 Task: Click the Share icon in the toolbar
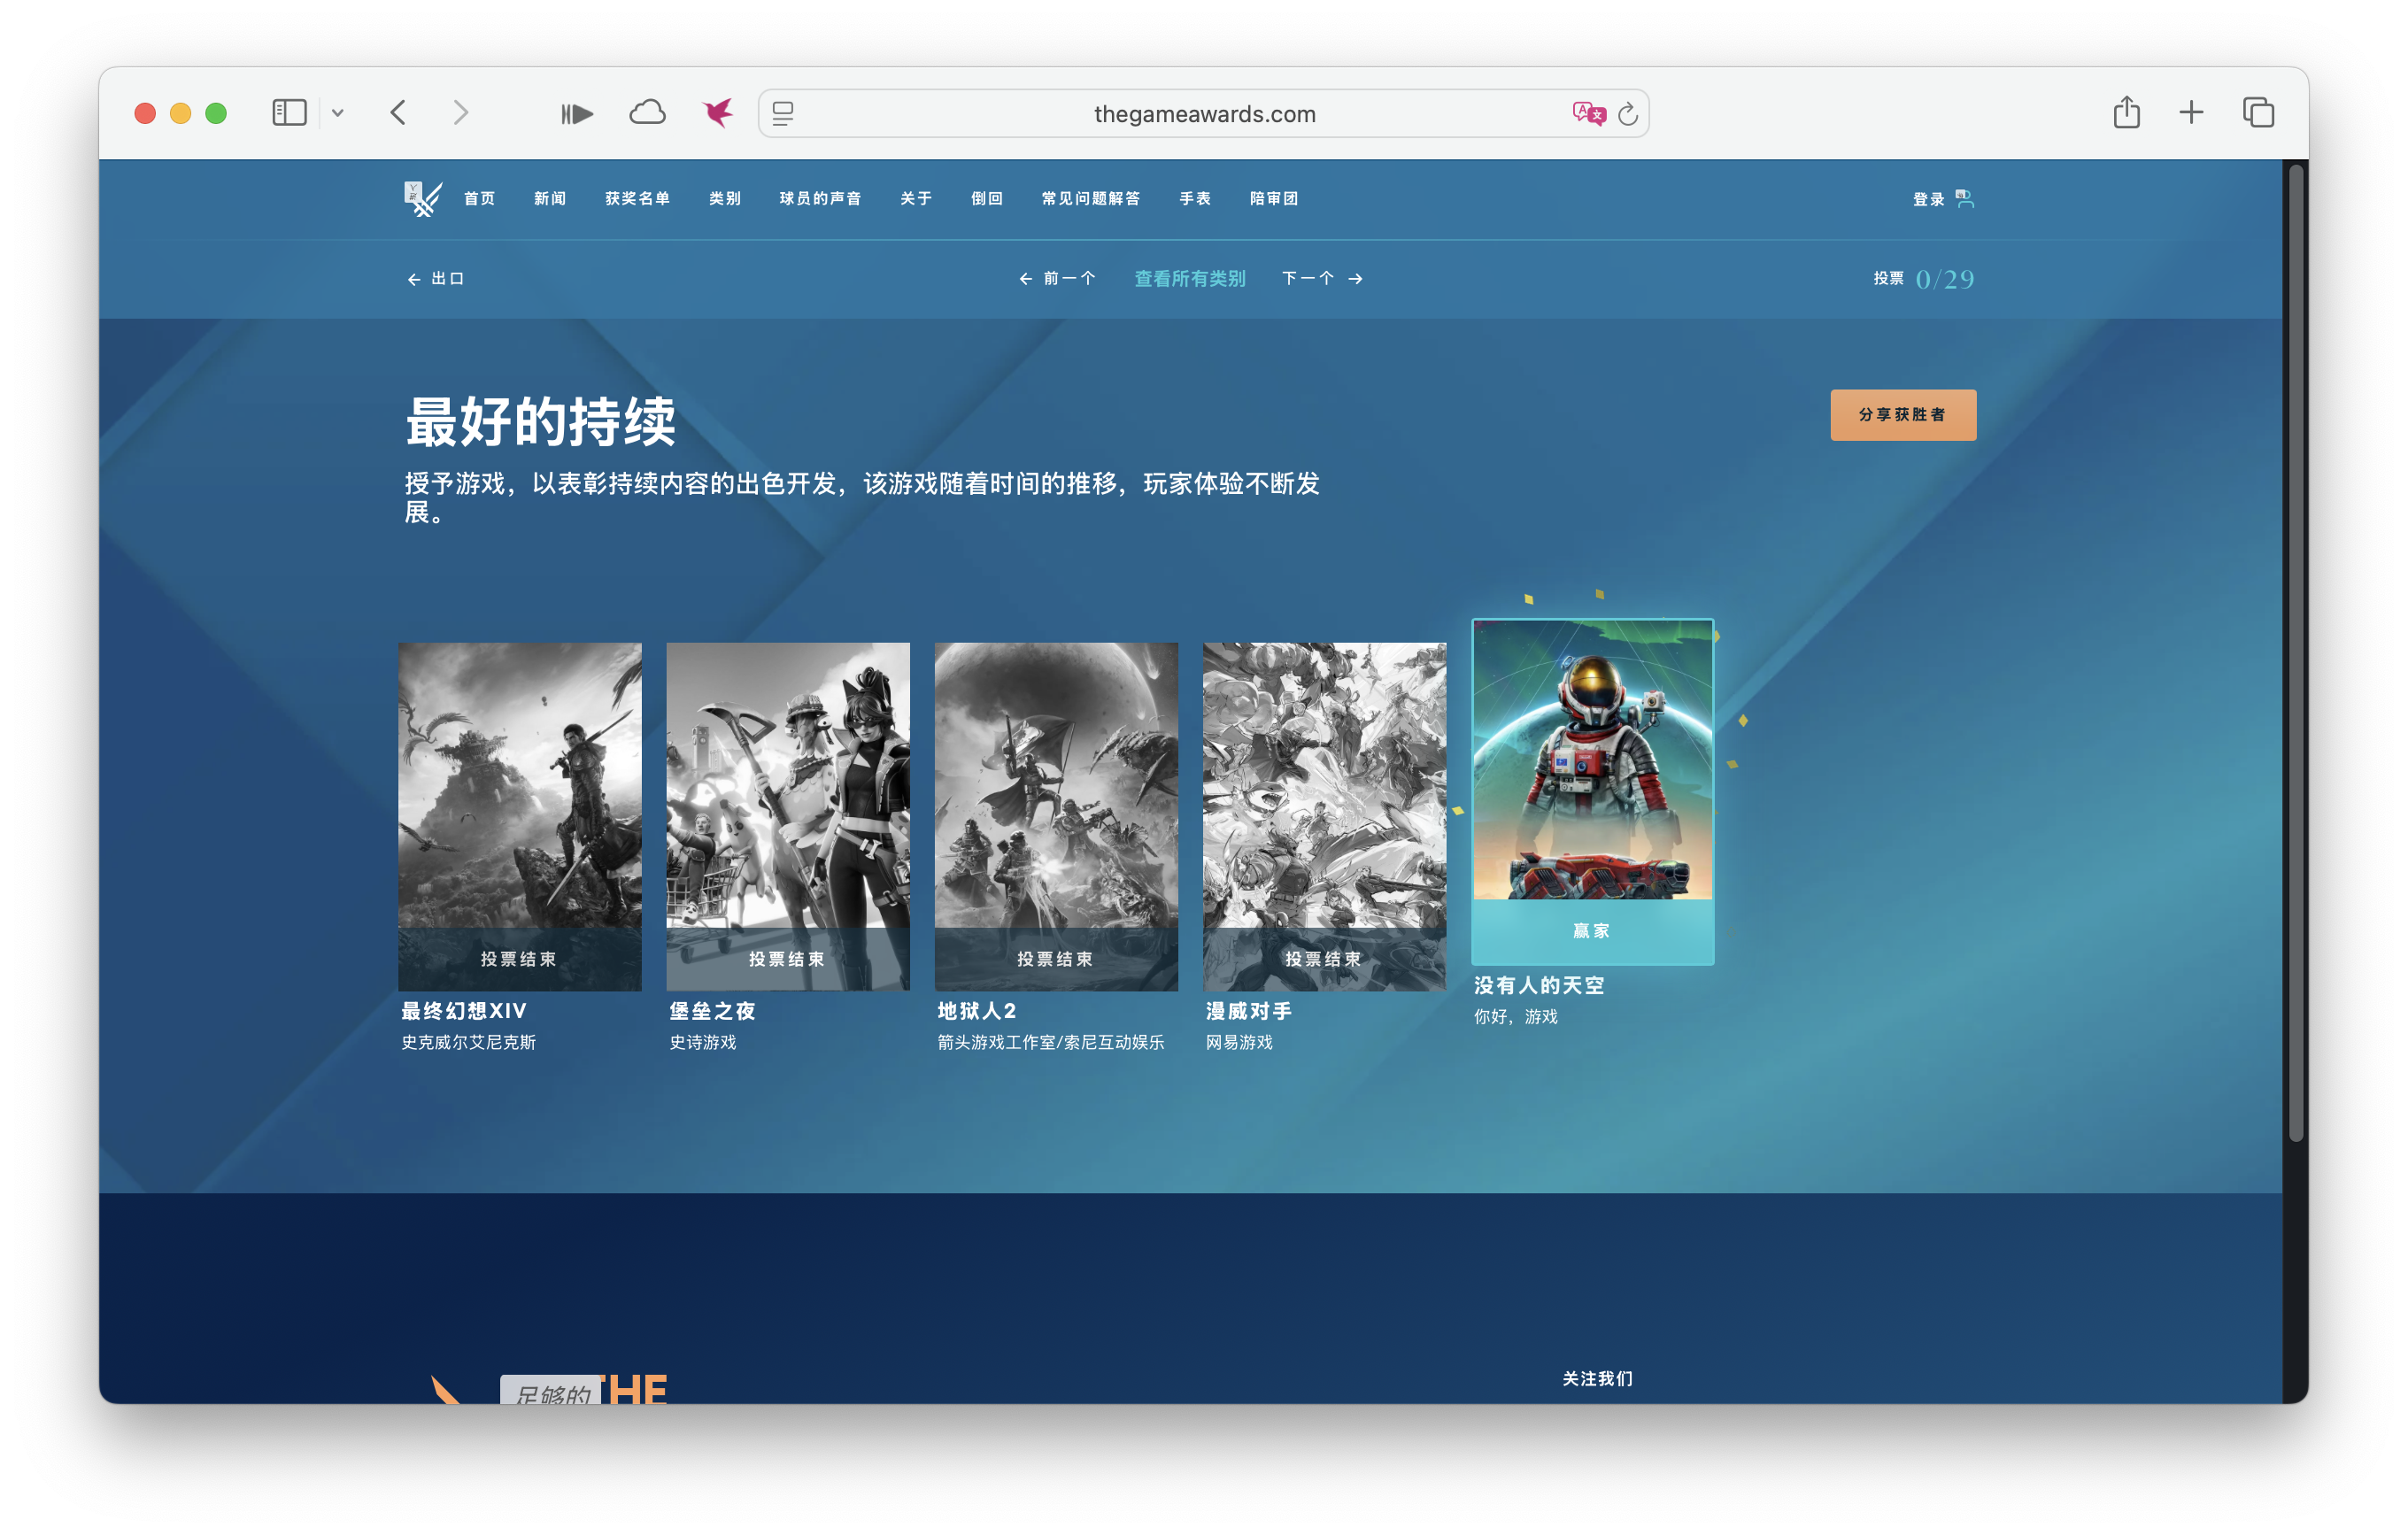tap(2126, 112)
